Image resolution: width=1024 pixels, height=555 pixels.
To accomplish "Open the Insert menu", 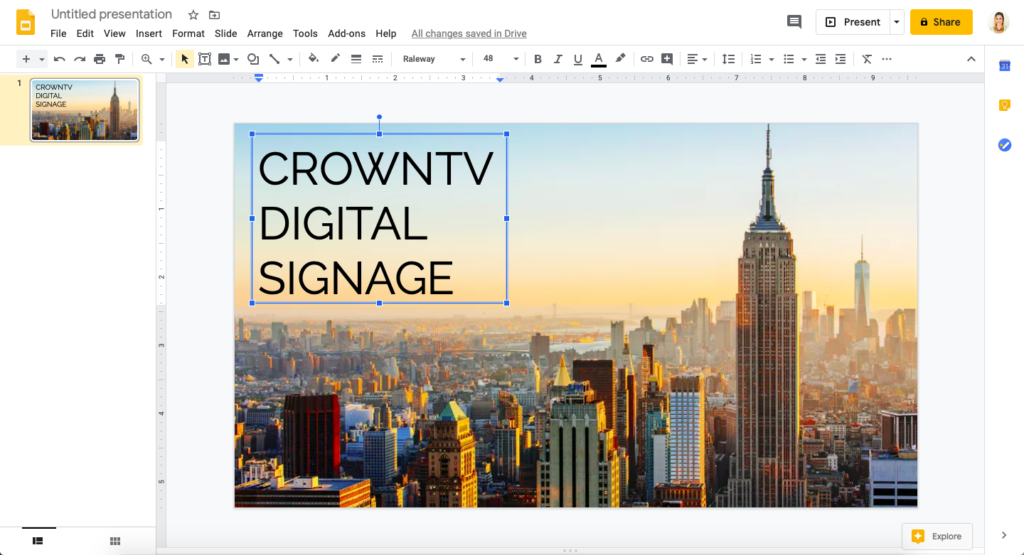I will (x=148, y=33).
